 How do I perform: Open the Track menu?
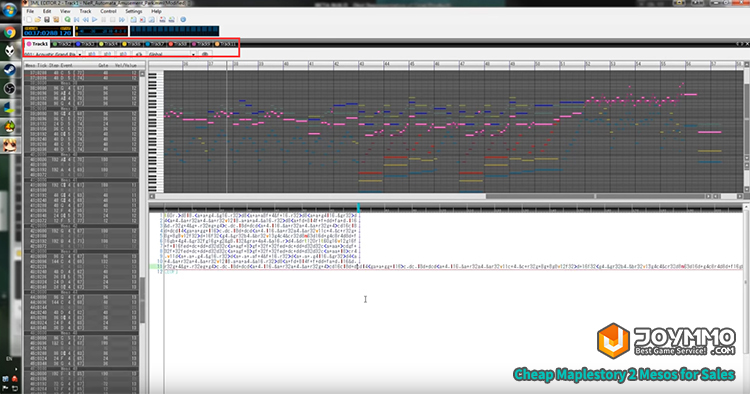(85, 11)
